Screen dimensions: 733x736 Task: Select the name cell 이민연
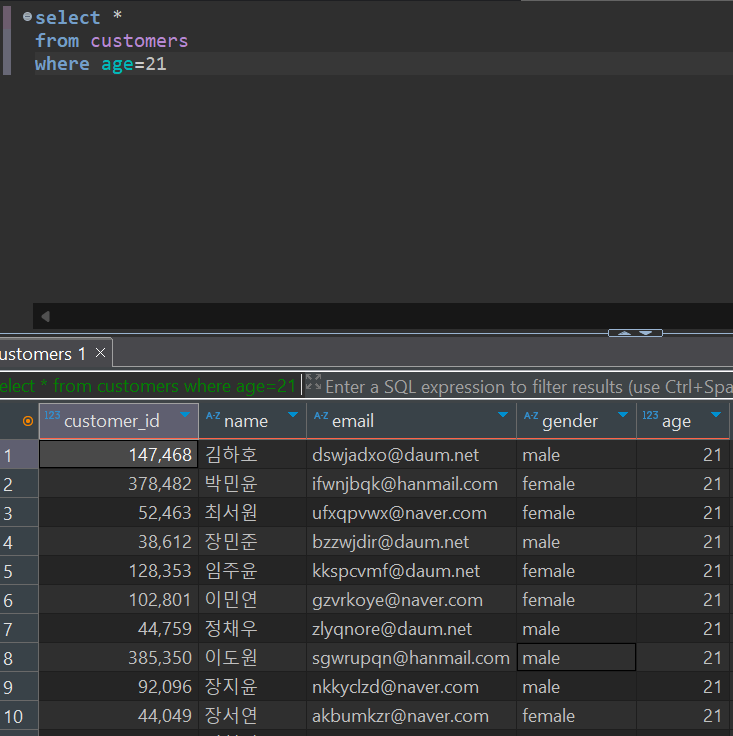[252, 600]
